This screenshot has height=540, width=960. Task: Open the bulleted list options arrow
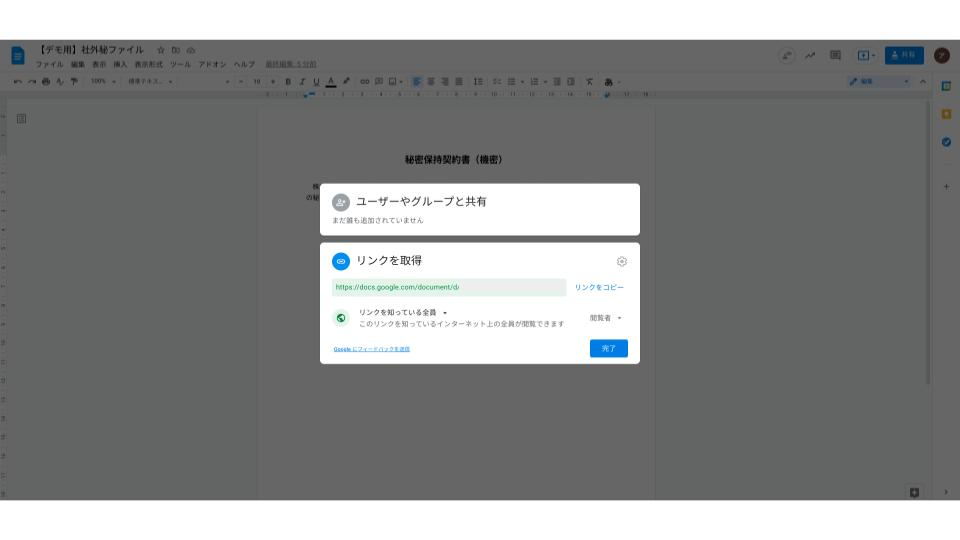click(x=522, y=81)
